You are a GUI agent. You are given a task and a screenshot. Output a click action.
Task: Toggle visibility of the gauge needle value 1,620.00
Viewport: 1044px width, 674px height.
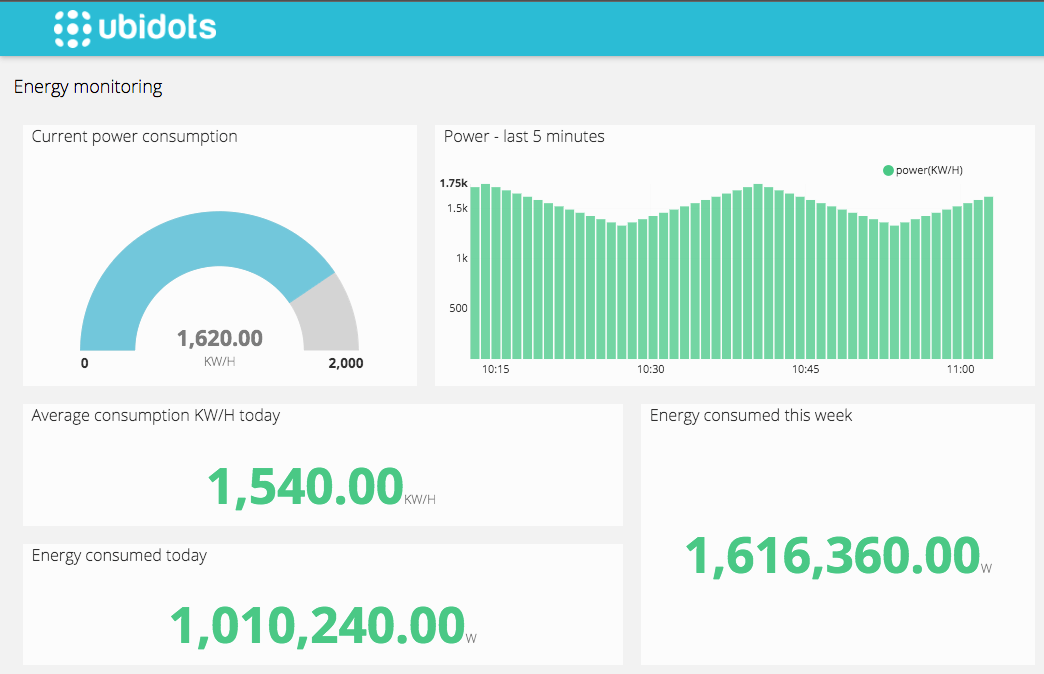coord(219,339)
